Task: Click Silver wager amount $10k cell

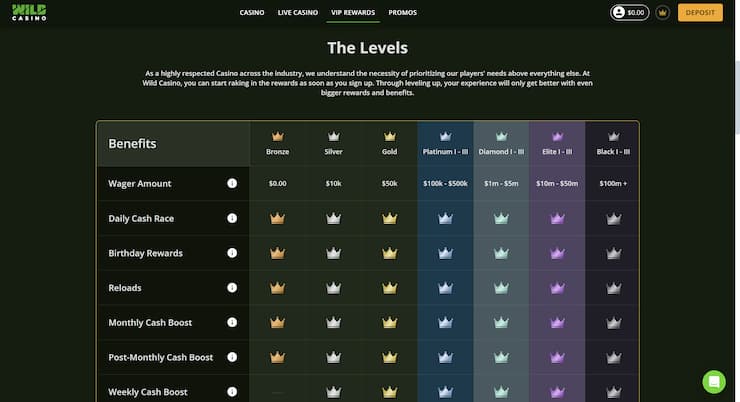Action: point(334,184)
